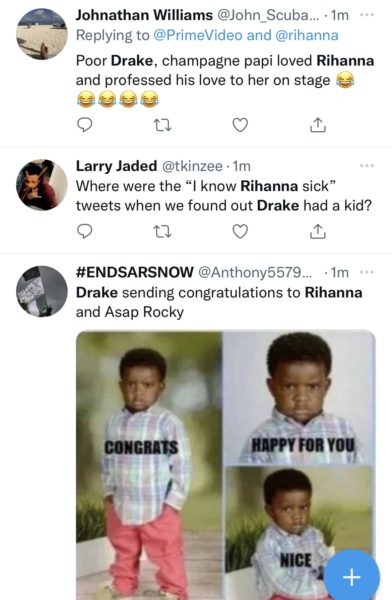Open more options for Johnathan Williams' tweet
The height and width of the screenshot is (600, 392).
367,15
